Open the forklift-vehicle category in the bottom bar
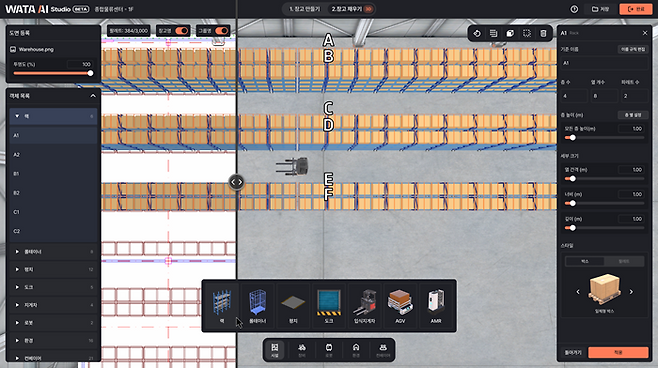The width and height of the screenshot is (658, 368). click(x=302, y=350)
